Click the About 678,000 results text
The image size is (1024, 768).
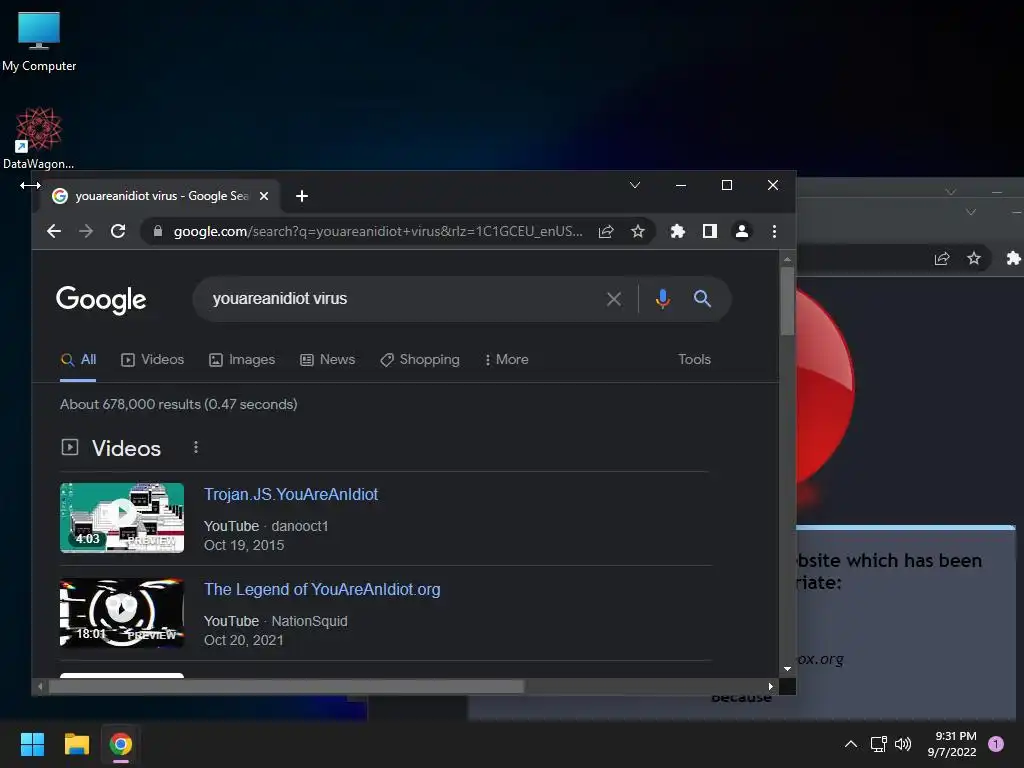click(178, 404)
